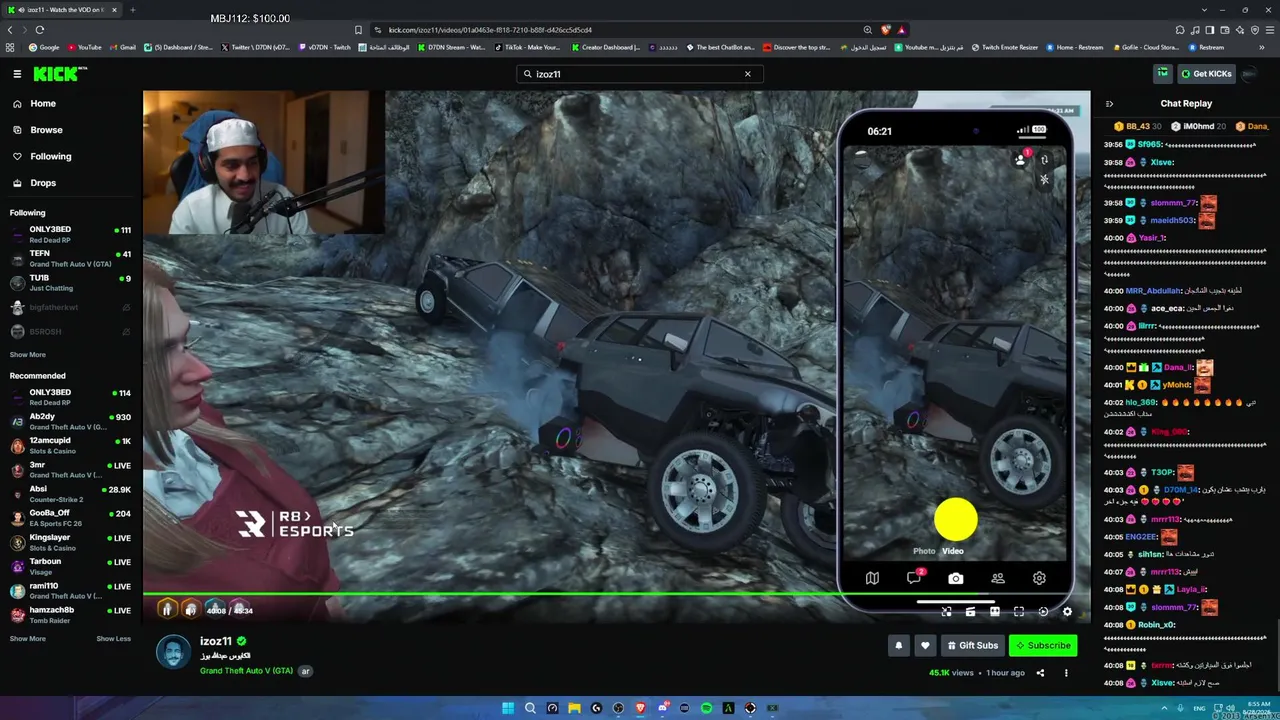Click the green Subscribe button
Image resolution: width=1280 pixels, height=720 pixels.
(1043, 646)
